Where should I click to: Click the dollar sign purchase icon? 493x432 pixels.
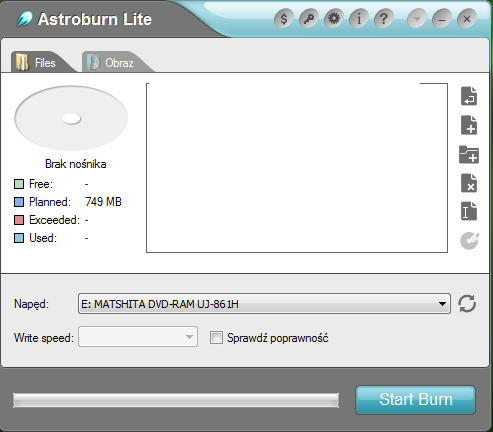(x=284, y=19)
